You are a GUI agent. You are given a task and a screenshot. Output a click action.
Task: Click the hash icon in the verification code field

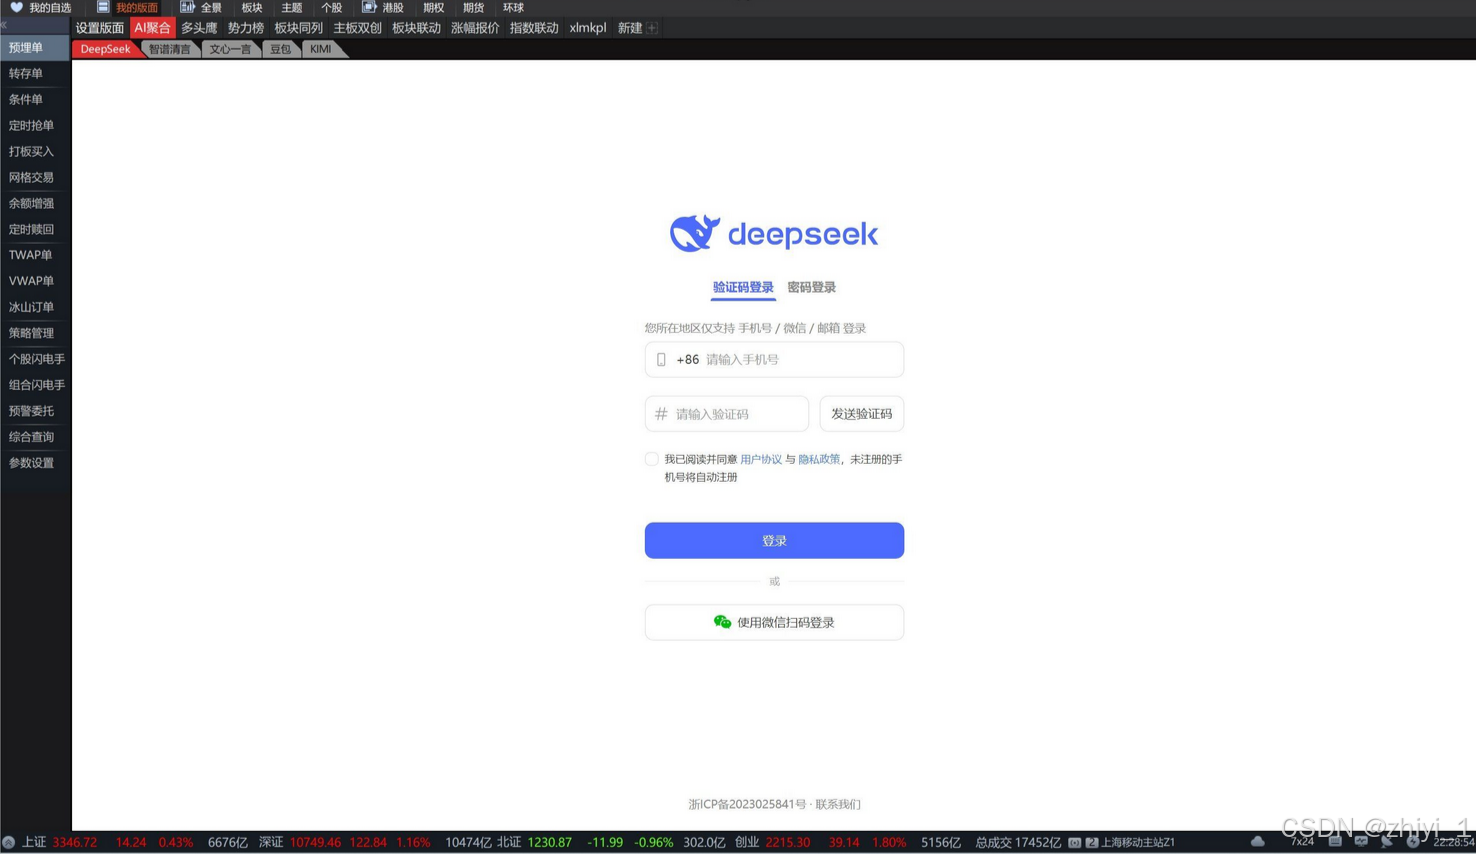[661, 414]
